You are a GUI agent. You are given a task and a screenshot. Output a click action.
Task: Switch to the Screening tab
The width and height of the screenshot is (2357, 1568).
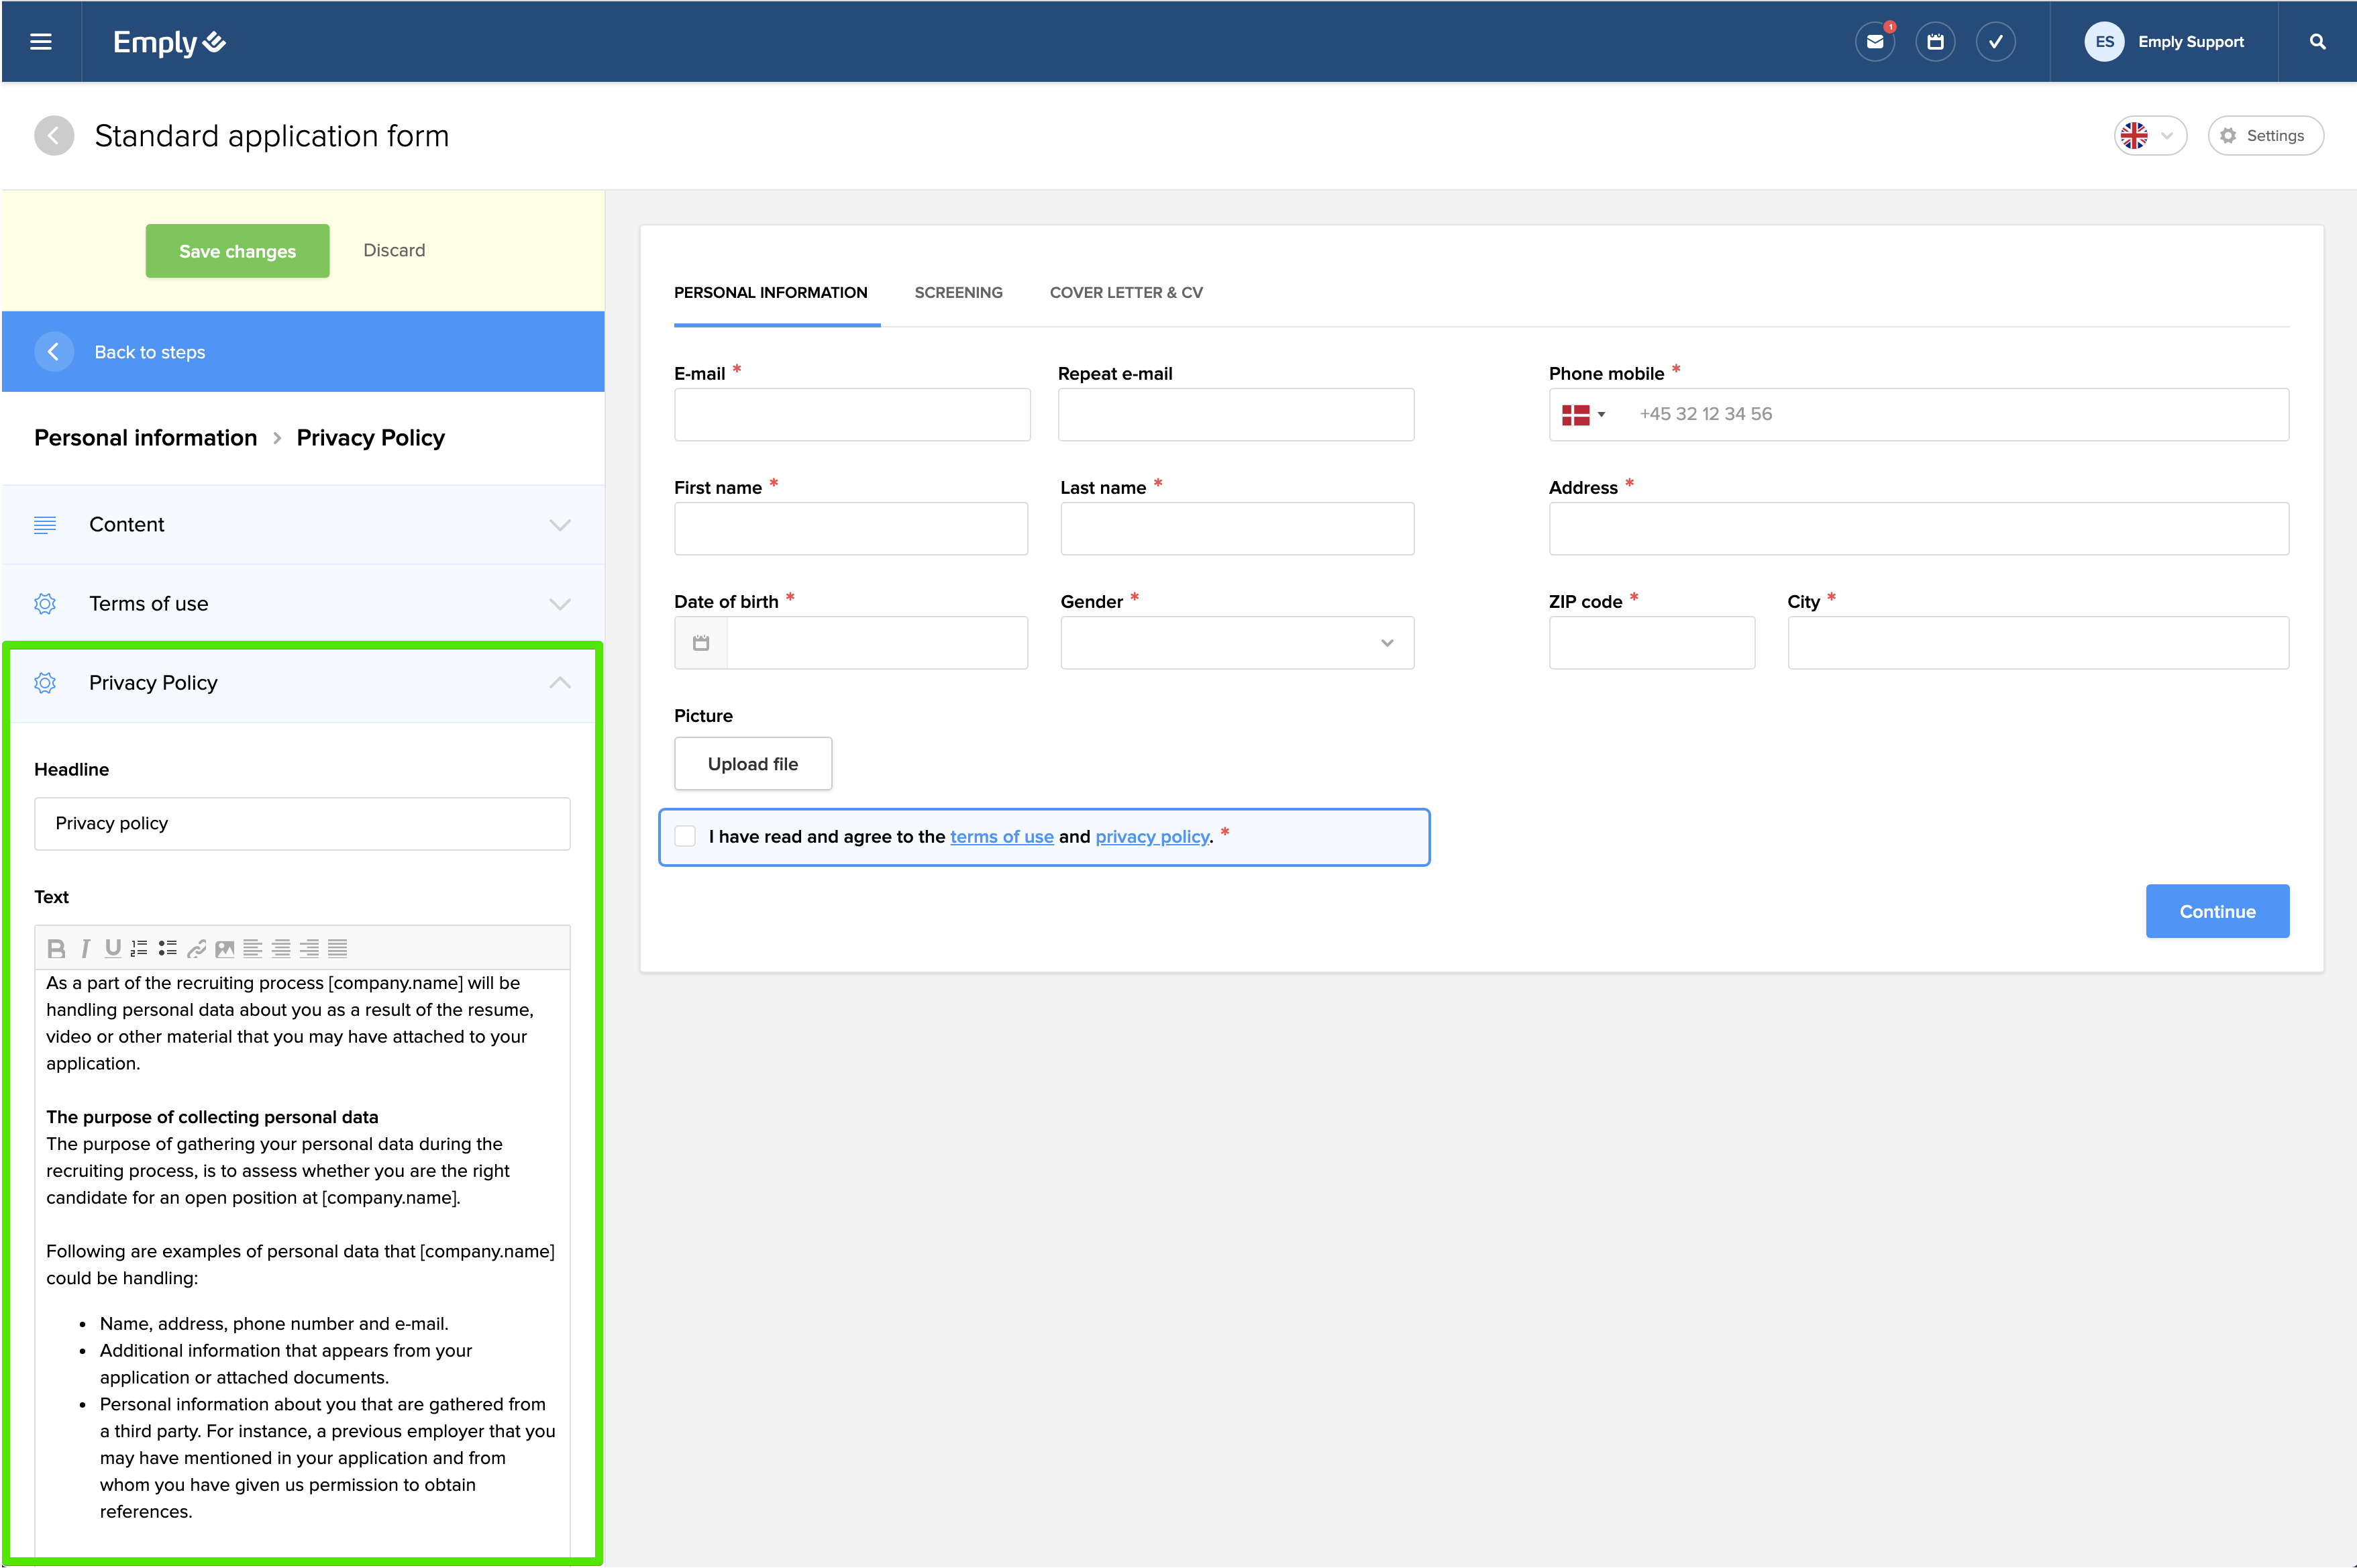coord(958,293)
